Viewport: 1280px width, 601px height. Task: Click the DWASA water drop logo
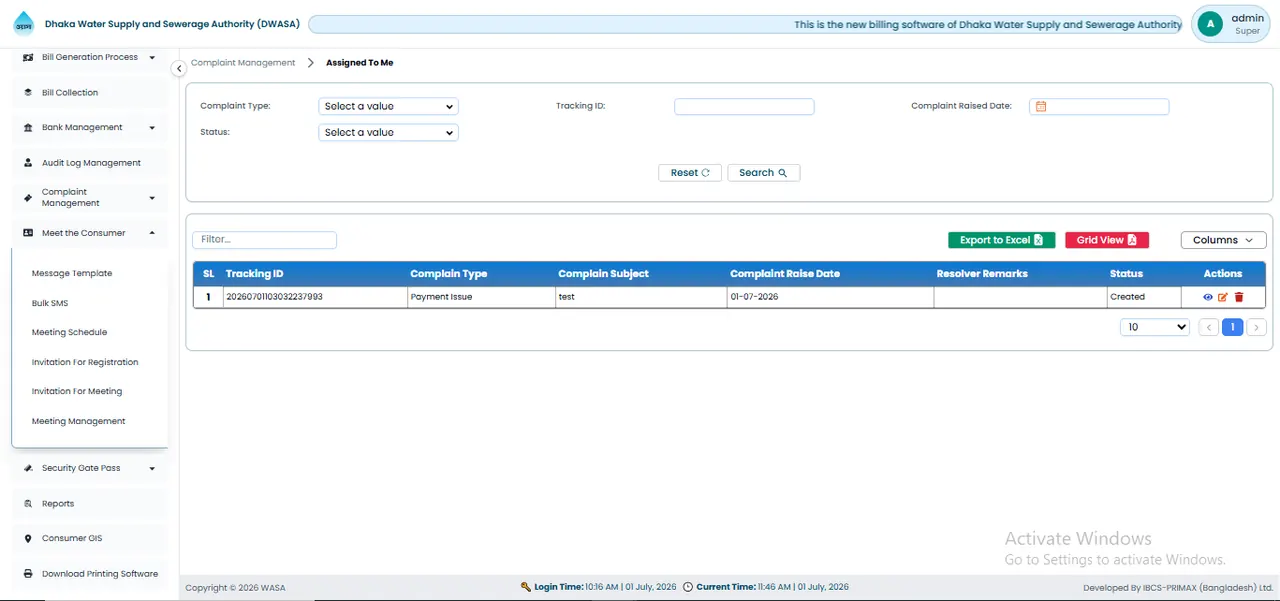click(x=23, y=24)
